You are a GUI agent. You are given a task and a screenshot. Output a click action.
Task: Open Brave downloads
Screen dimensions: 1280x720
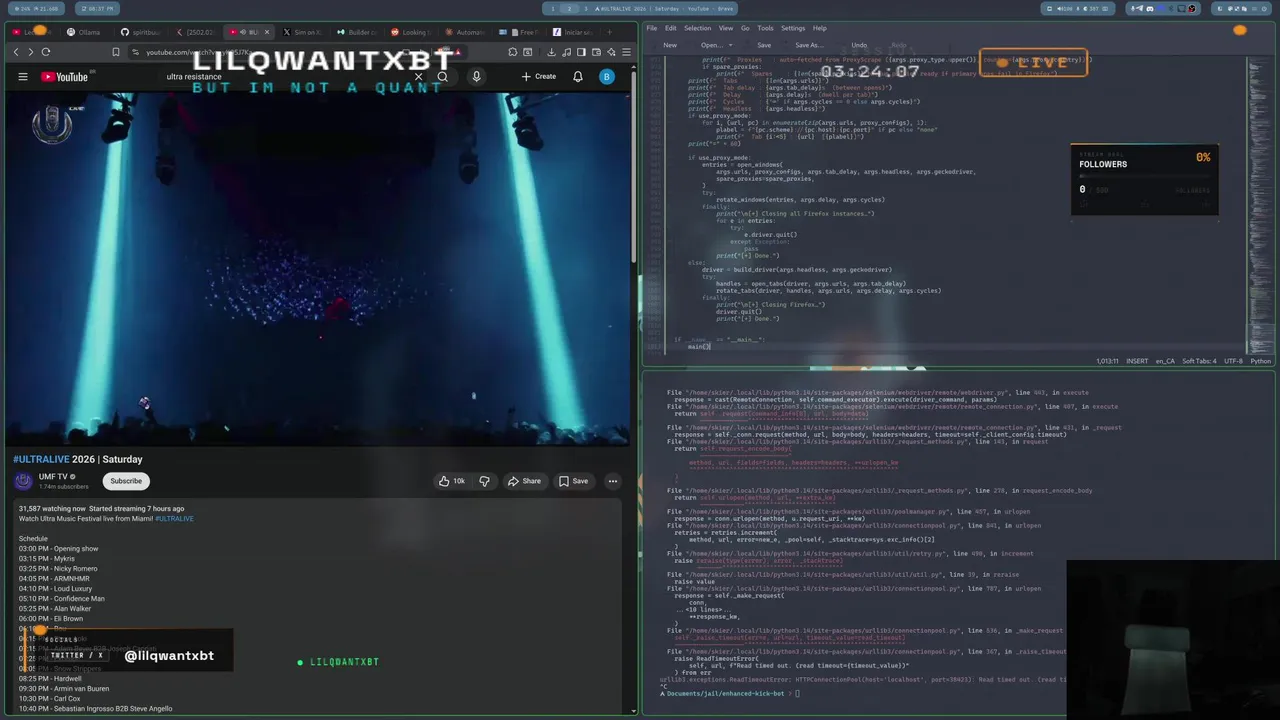pos(551,52)
